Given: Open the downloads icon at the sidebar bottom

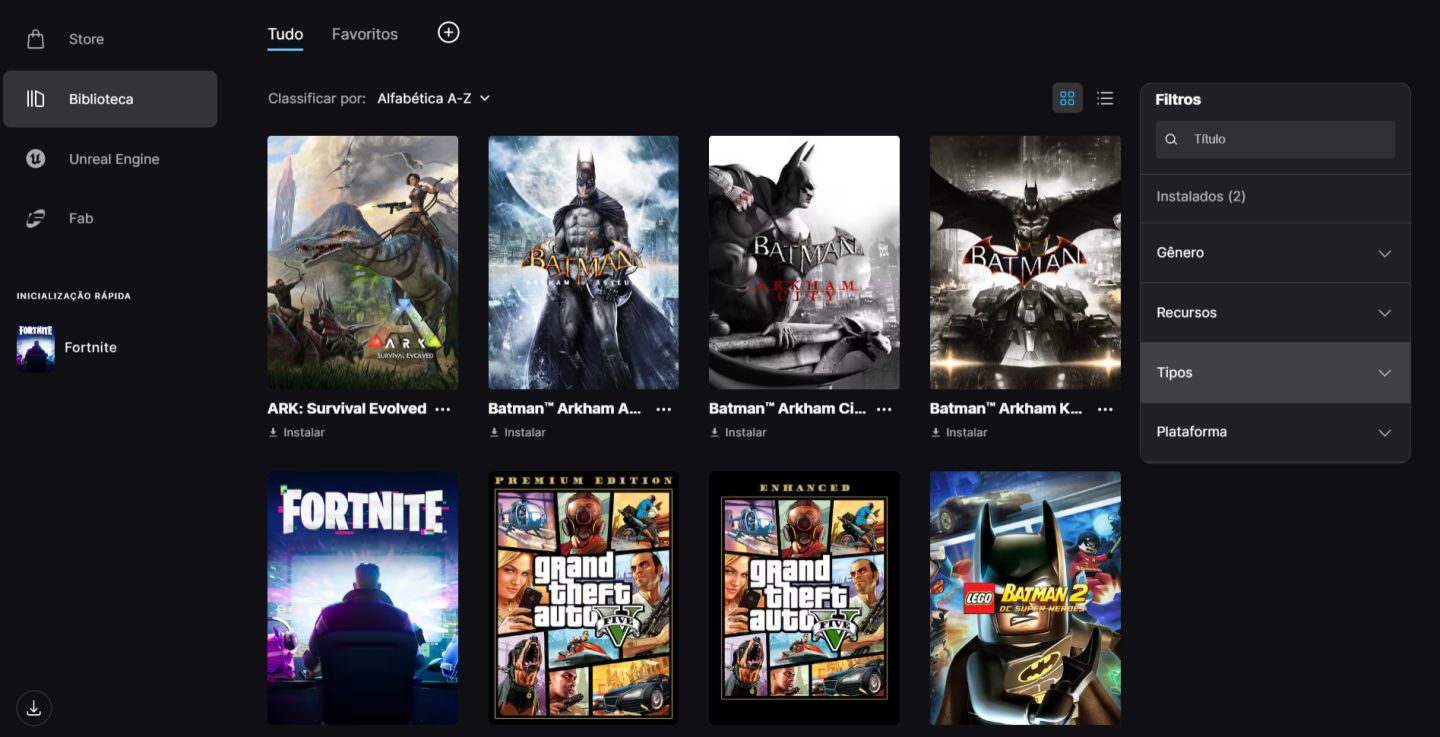Looking at the screenshot, I should [34, 708].
